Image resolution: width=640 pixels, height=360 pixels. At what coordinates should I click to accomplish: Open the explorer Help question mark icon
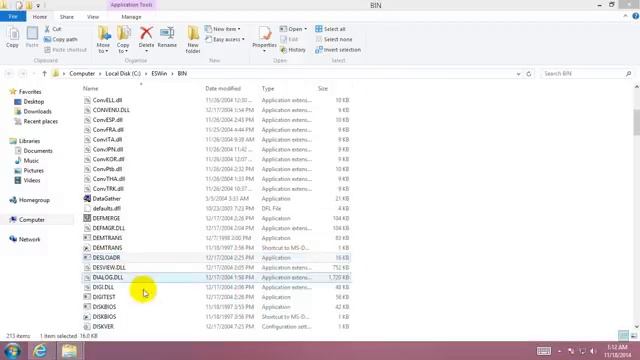(x=635, y=16)
